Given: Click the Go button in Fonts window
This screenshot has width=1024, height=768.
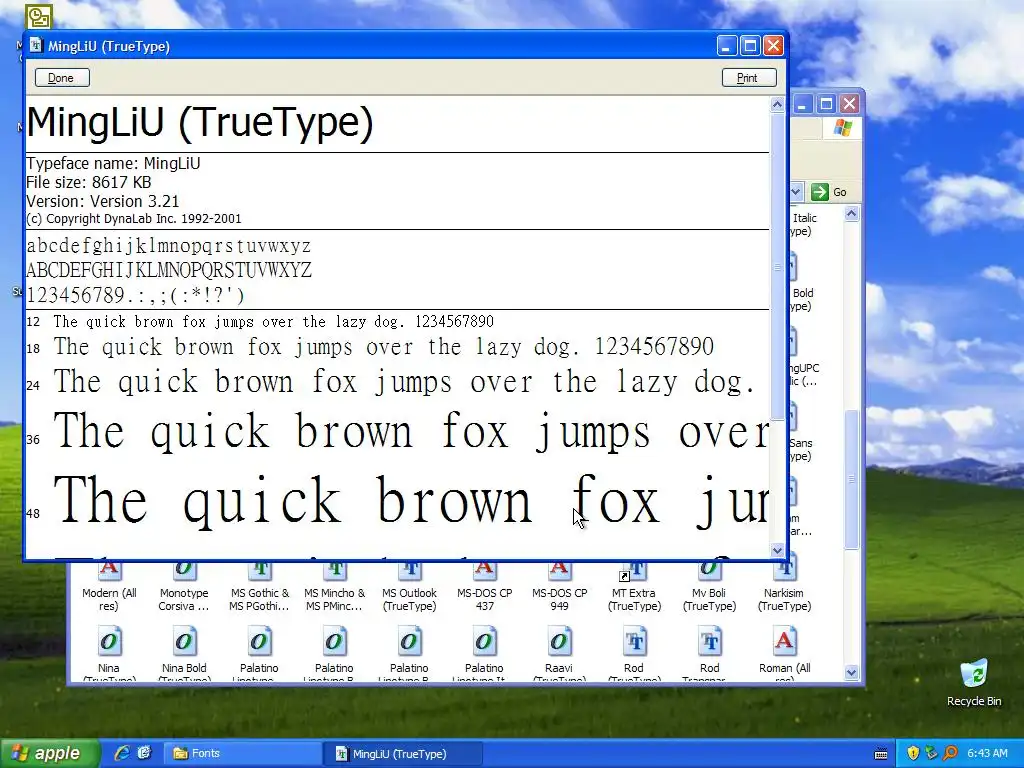Looking at the screenshot, I should pyautogui.click(x=829, y=192).
